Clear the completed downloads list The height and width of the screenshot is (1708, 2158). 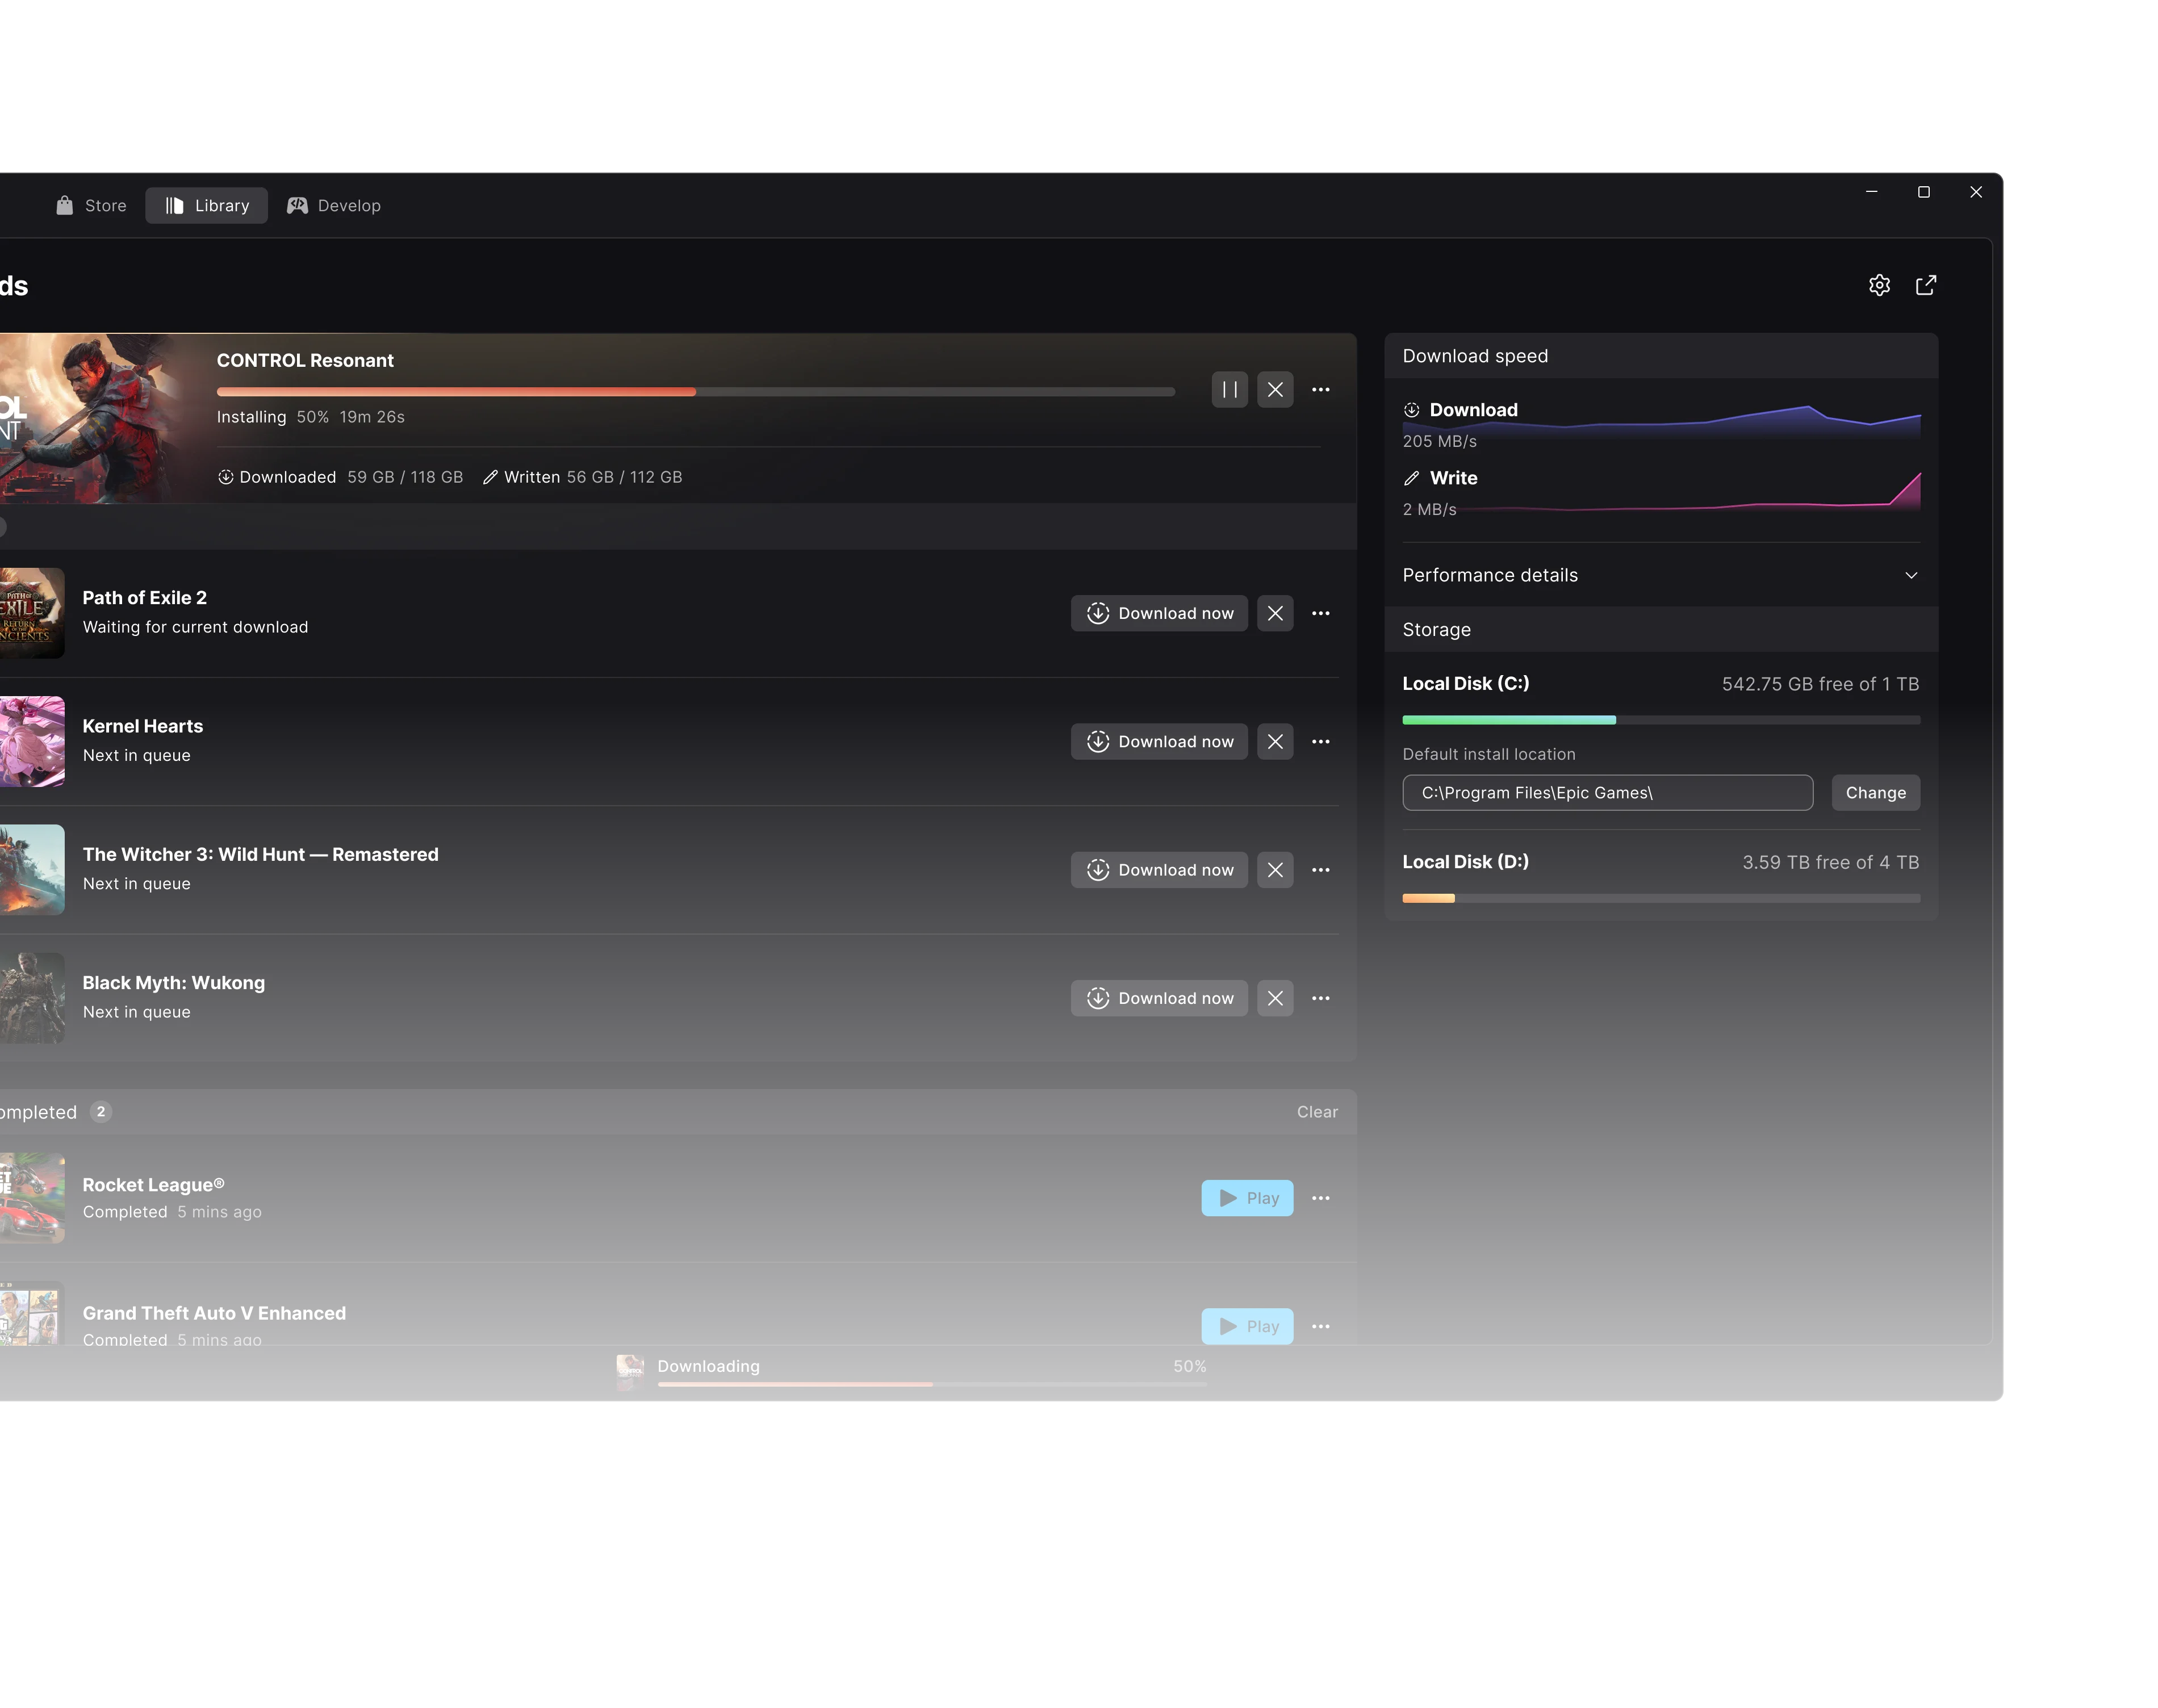coord(1317,1112)
